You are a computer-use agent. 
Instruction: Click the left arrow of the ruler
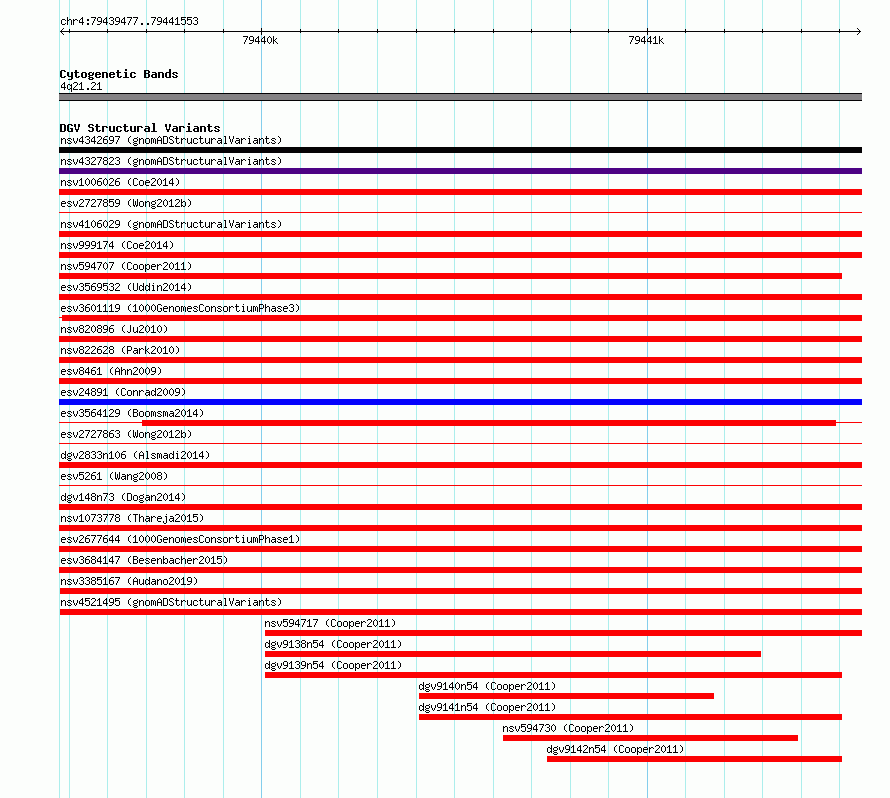coord(62,31)
